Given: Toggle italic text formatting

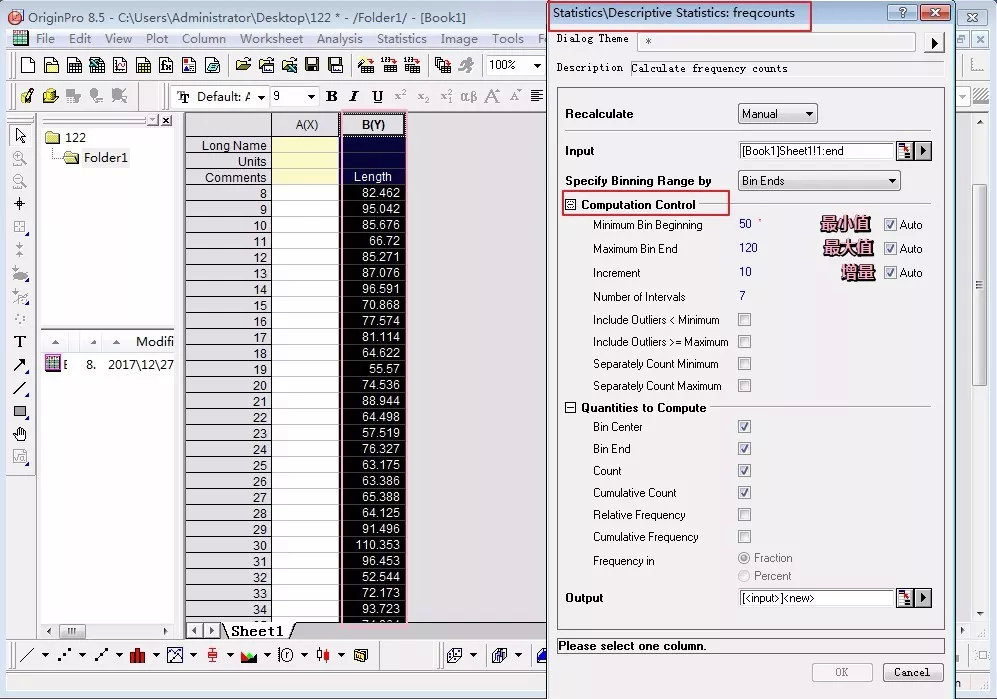Looking at the screenshot, I should pos(354,97).
